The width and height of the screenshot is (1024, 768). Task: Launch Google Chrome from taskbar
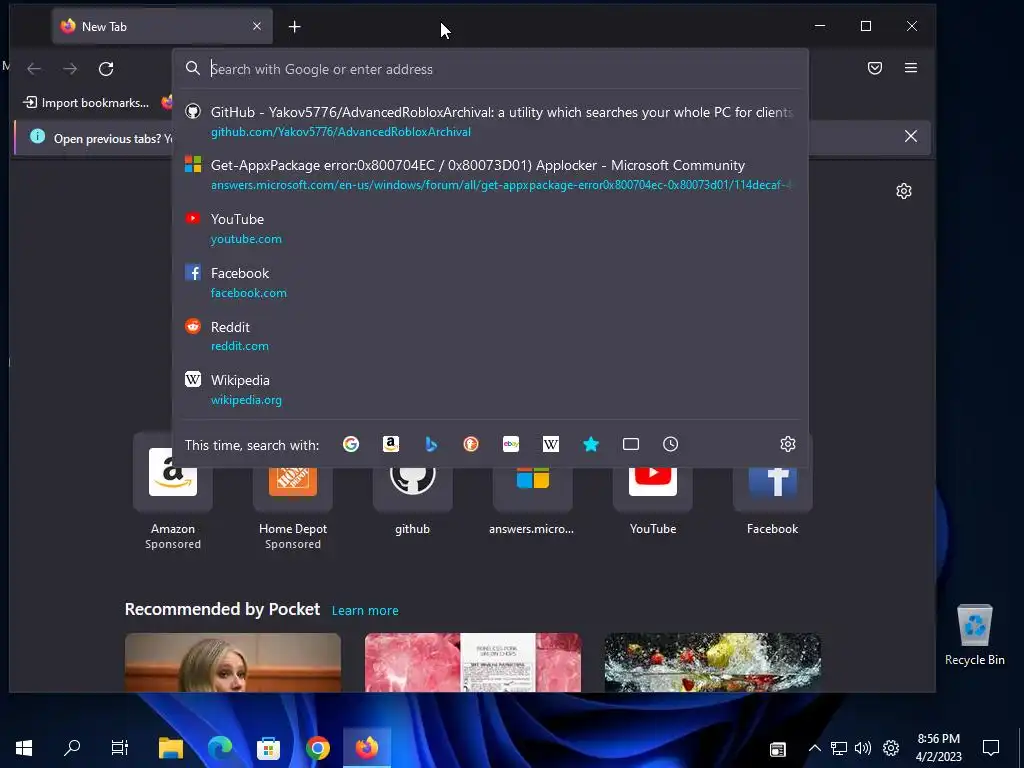click(317, 748)
